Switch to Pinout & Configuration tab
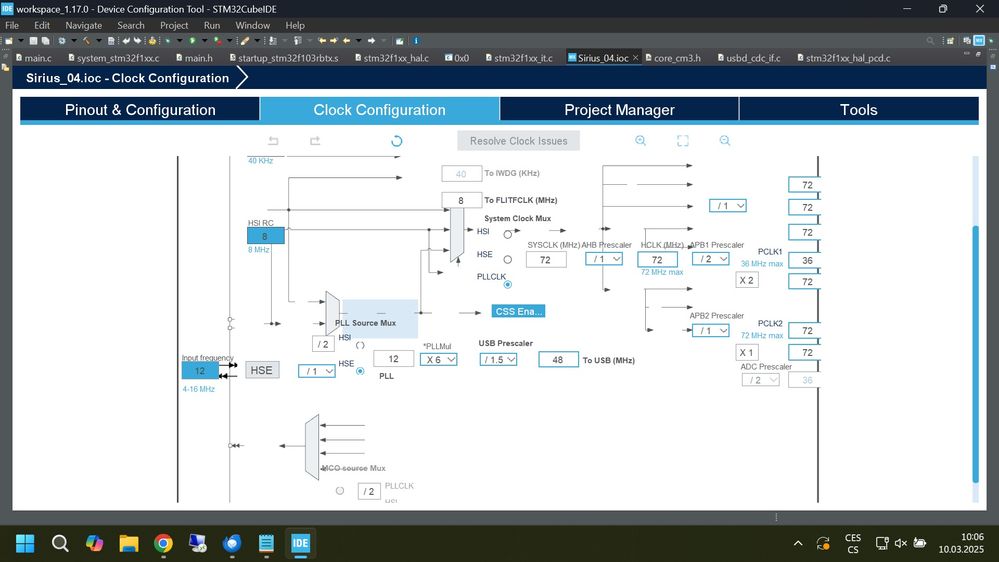The height and width of the screenshot is (562, 999). click(140, 110)
